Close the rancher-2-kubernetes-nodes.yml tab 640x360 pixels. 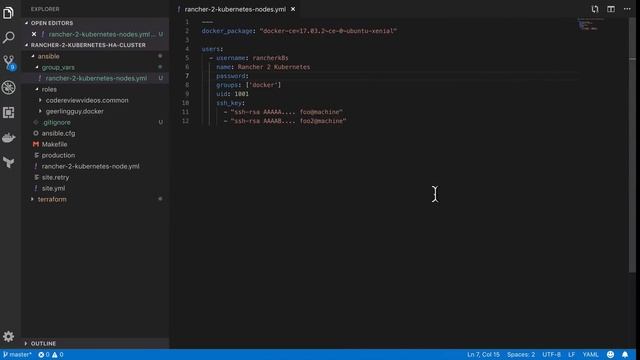pos(293,9)
